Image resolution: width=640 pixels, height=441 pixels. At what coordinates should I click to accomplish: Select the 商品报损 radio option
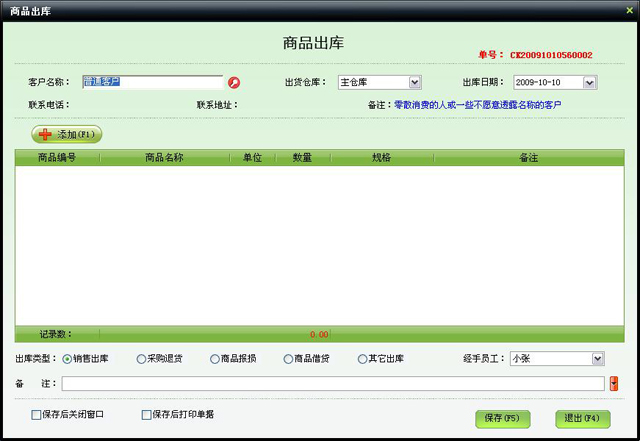[215, 358]
